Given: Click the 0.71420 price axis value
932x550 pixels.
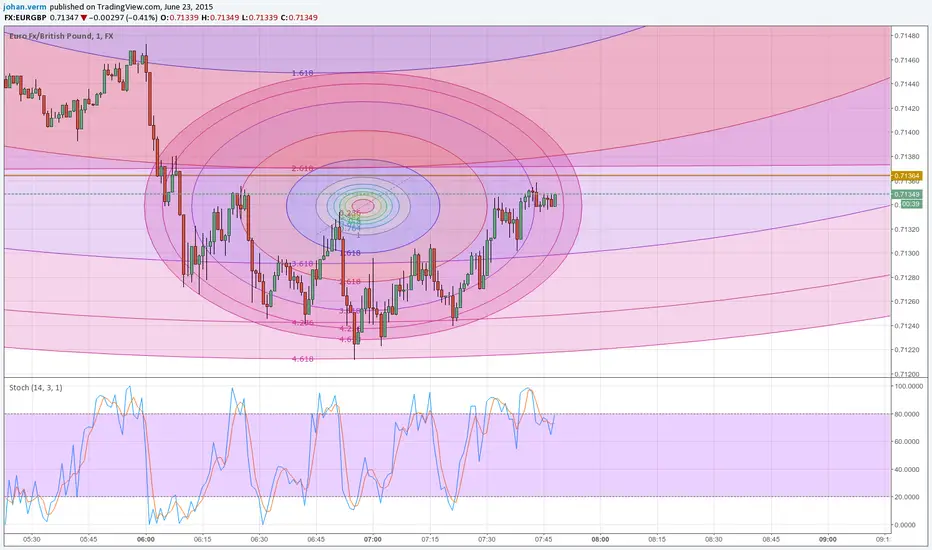Looking at the screenshot, I should point(908,108).
